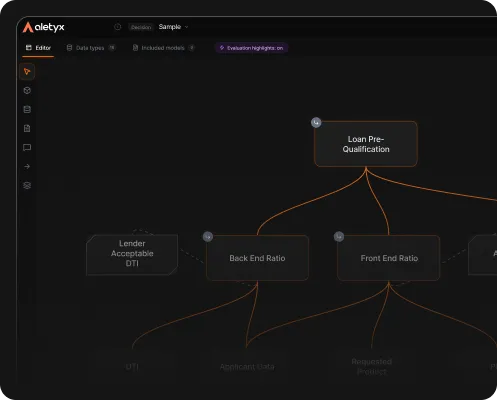This screenshot has height=400, width=497.
Task: Select the Loan Pre-Qualification node
Action: [x=366, y=144]
